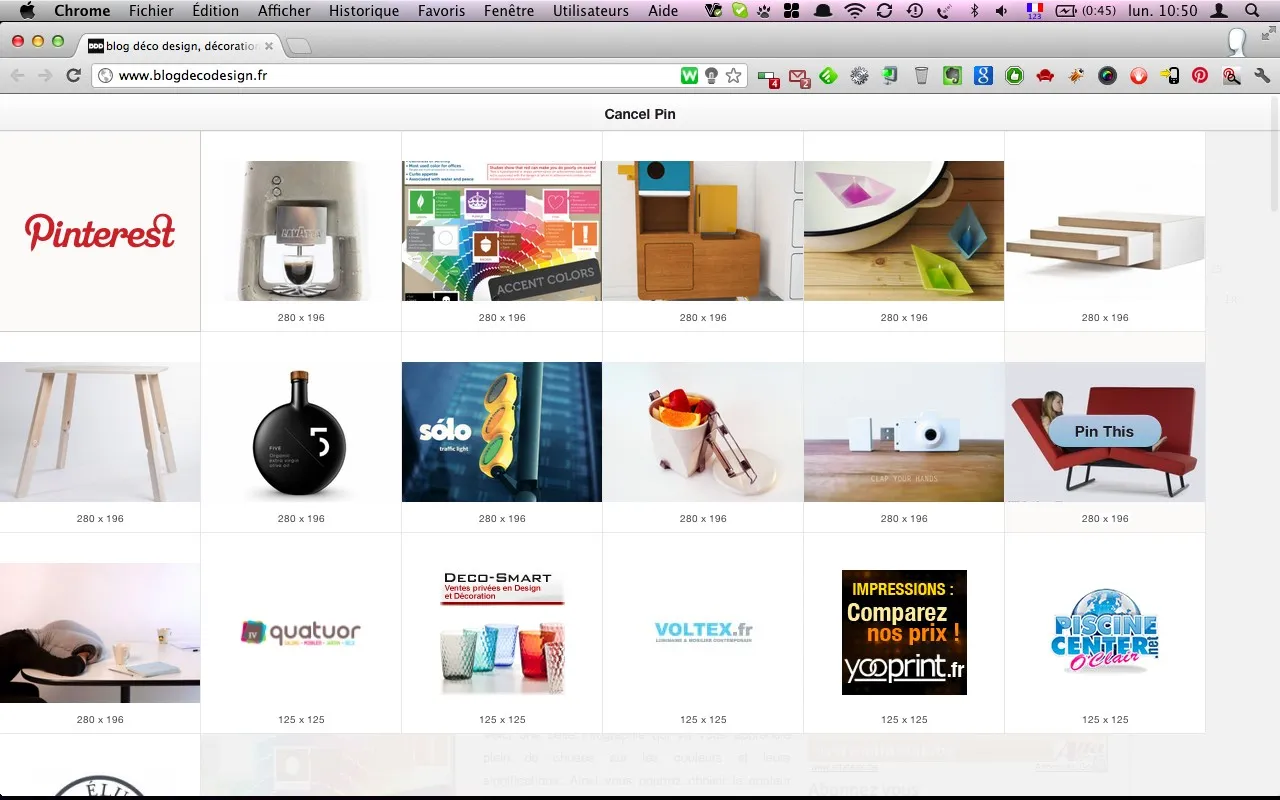Open Spotlight search magnifier in menu bar
Screen dimensions: 1280x800
coord(1252,11)
